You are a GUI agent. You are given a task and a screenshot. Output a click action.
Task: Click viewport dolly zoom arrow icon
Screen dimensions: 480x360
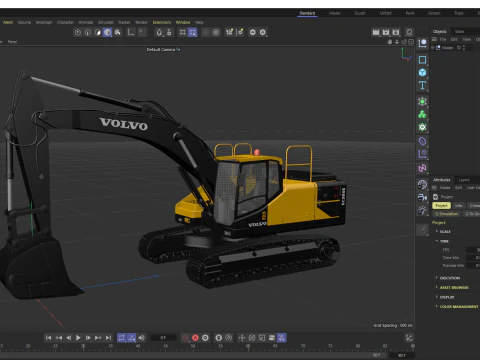pyautogui.click(x=397, y=42)
